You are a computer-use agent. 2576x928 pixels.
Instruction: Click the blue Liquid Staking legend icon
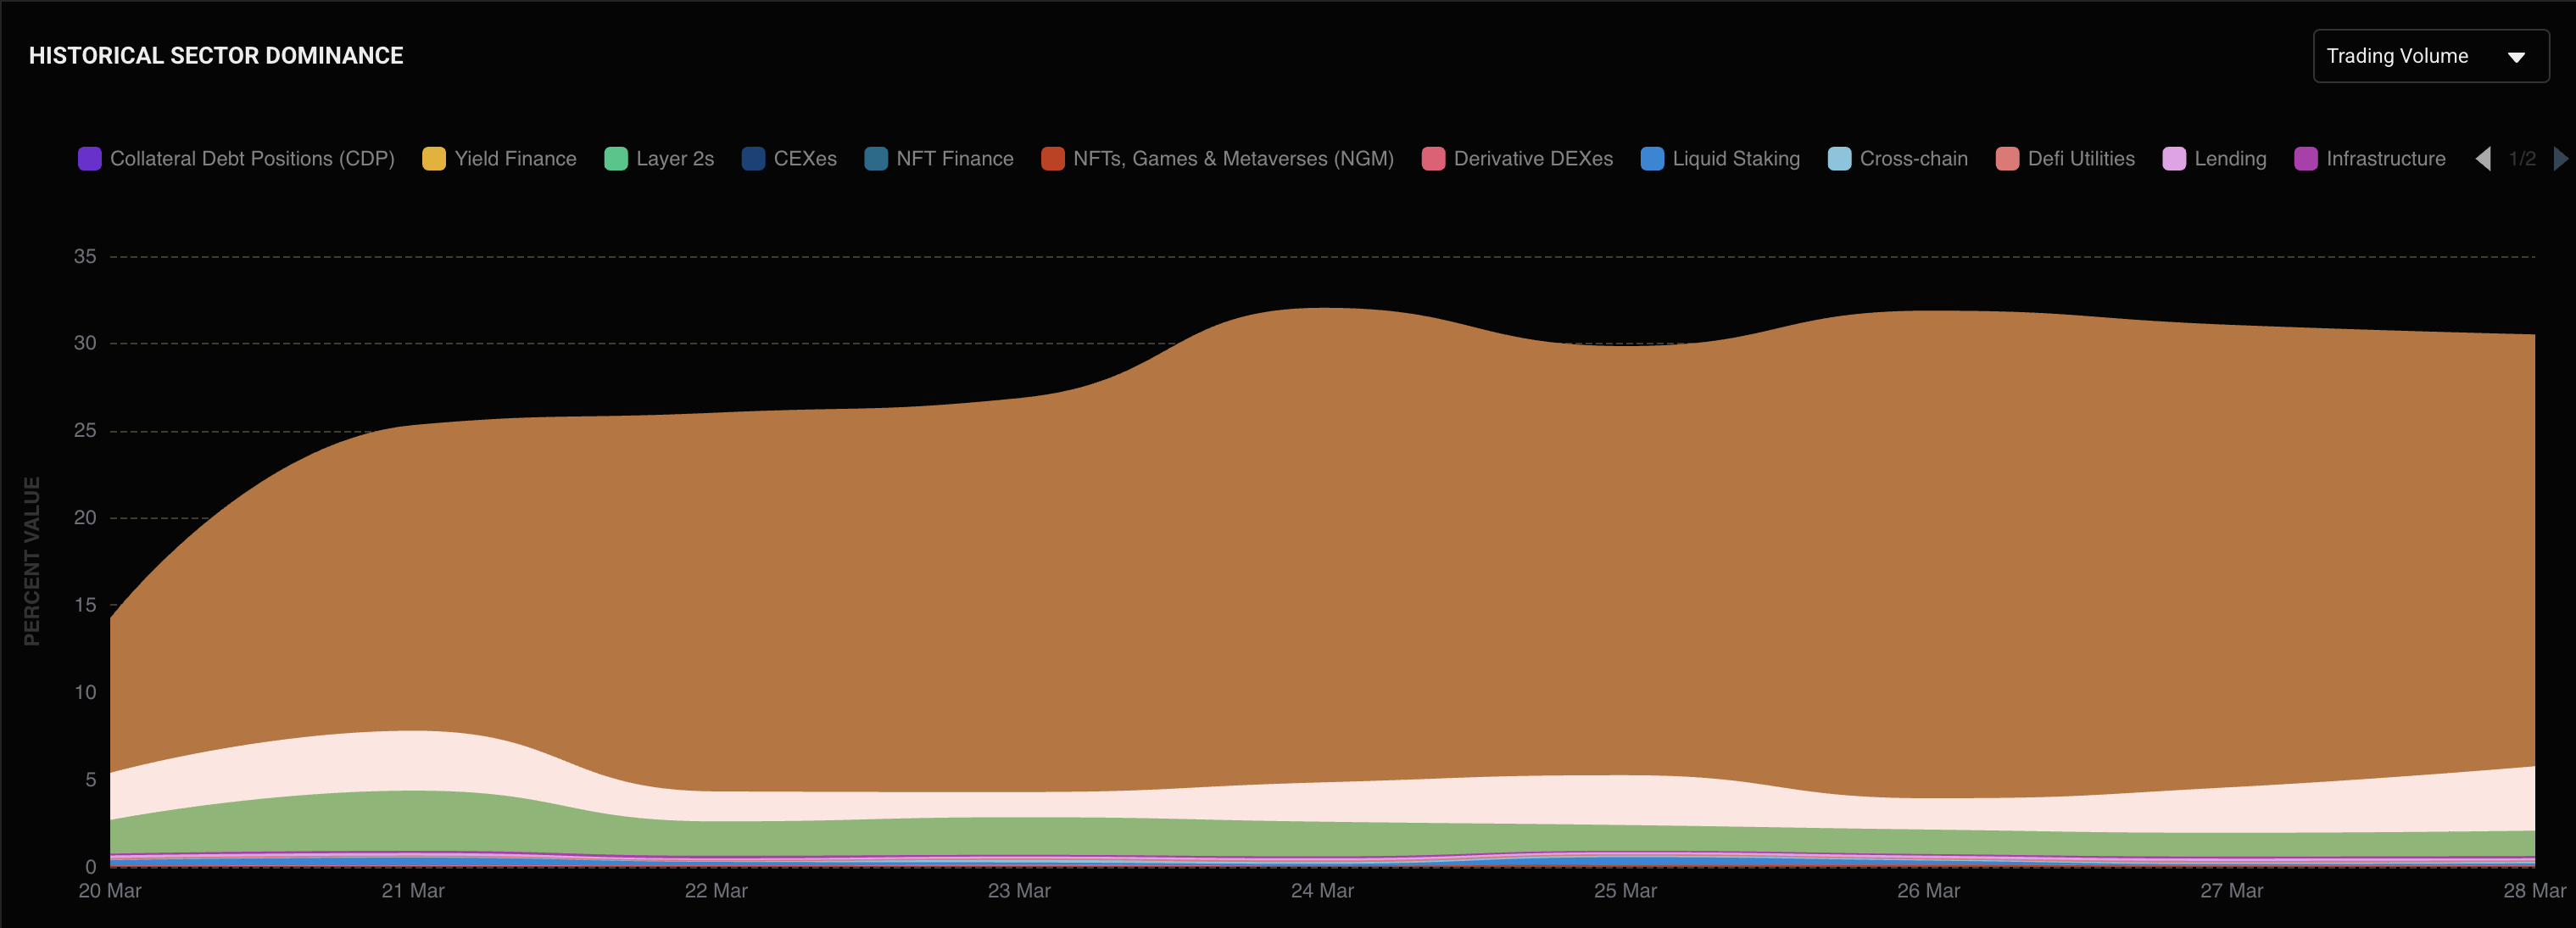coord(1652,159)
